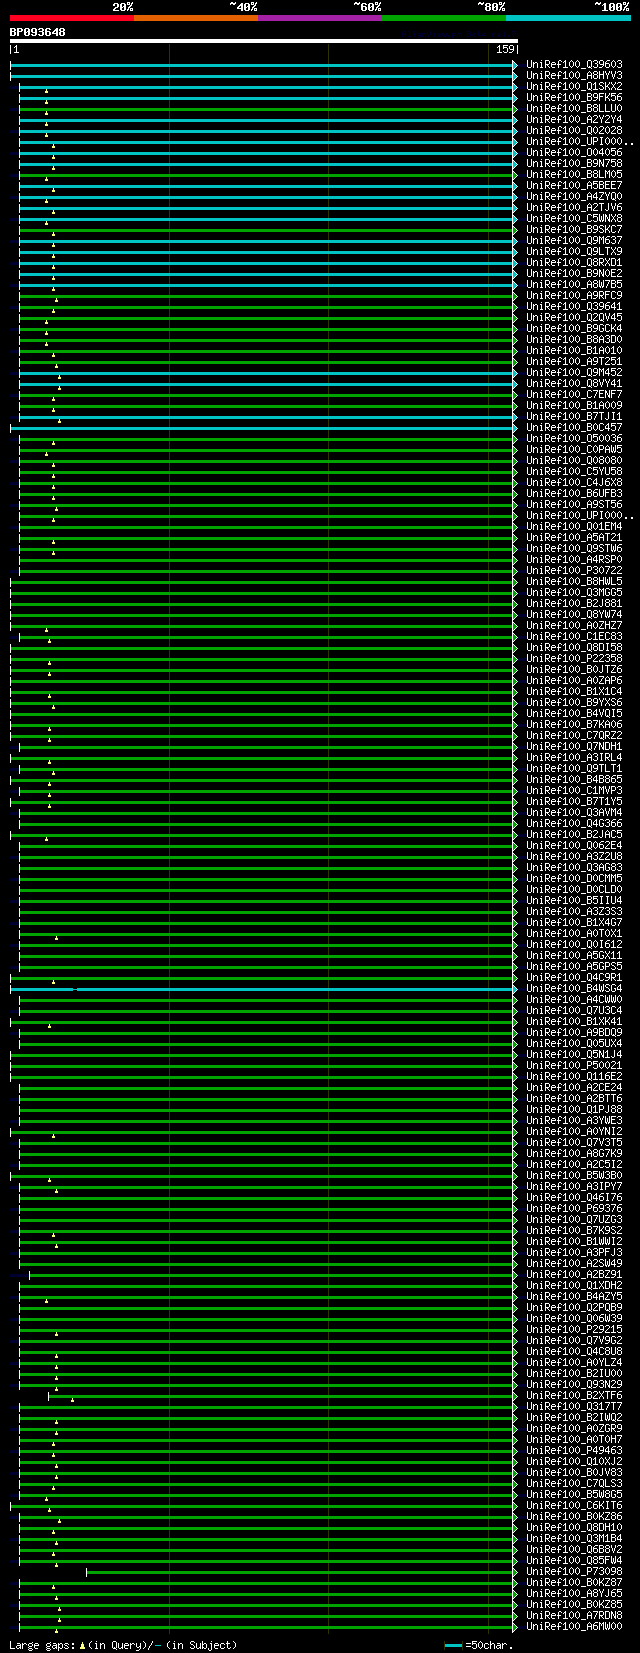The height and width of the screenshot is (1653, 640).
Task: Select the label UniRef100_B7TJI1
Action: coord(574,416)
